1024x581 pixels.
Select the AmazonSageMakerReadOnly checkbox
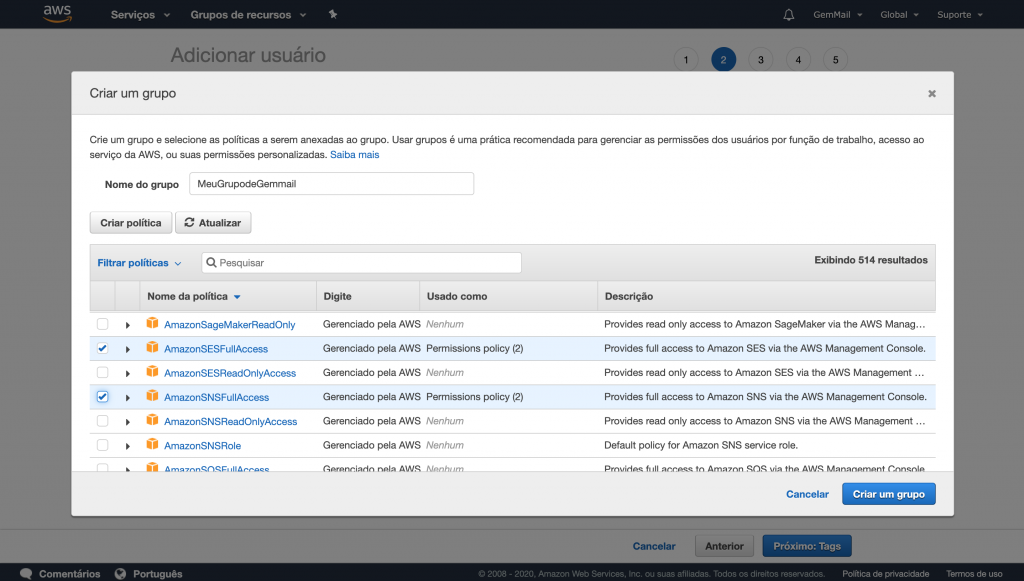pos(103,324)
